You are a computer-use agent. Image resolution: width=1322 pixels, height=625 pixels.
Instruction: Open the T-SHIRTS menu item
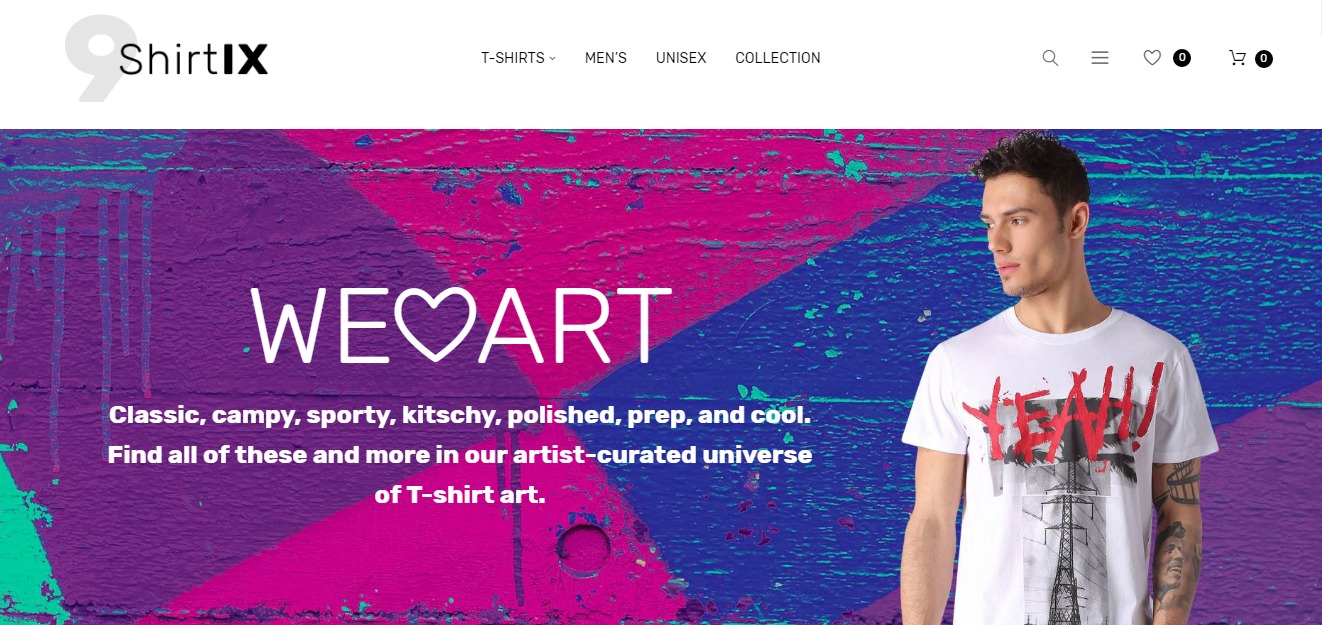coord(512,58)
